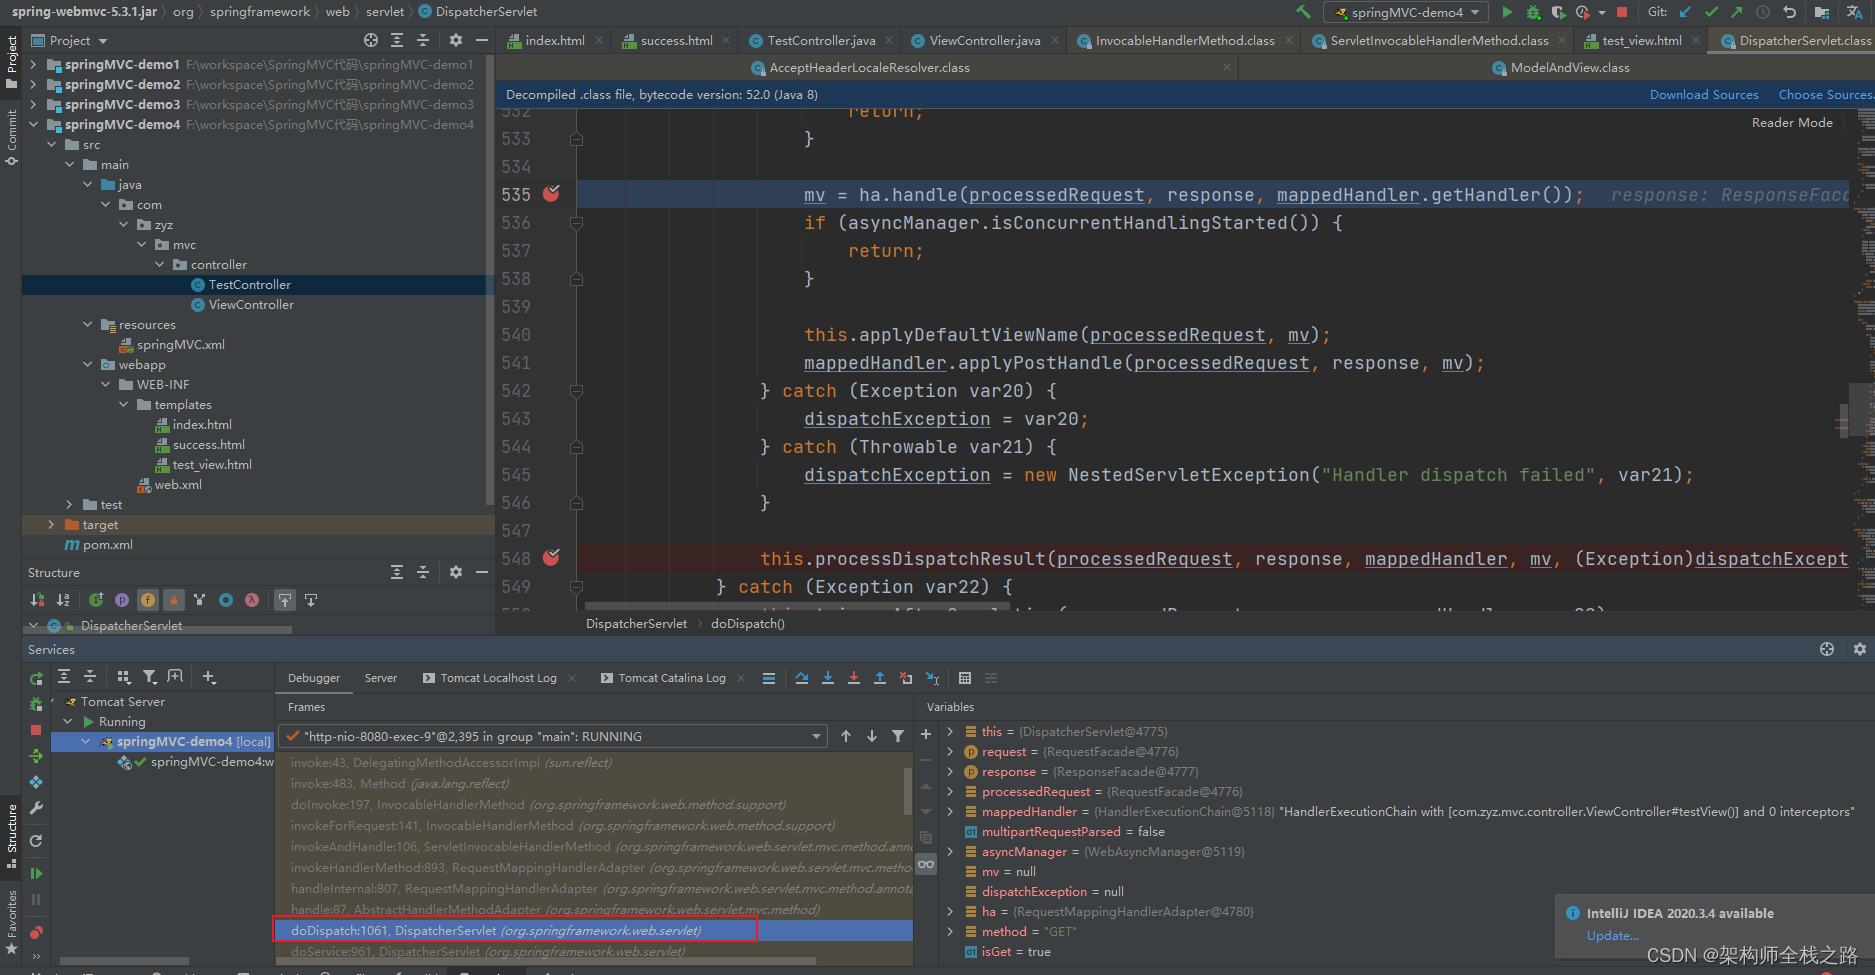This screenshot has width=1875, height=975.
Task: Toggle Show Non-Public in the Structure toolbar
Action: [x=174, y=600]
